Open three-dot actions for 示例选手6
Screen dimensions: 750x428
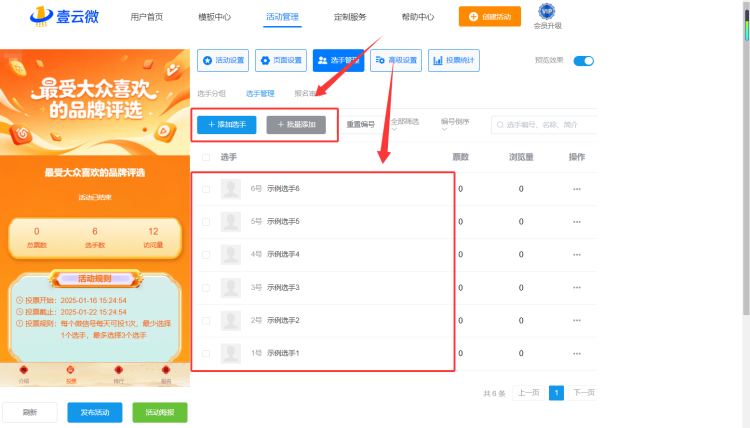click(x=577, y=189)
